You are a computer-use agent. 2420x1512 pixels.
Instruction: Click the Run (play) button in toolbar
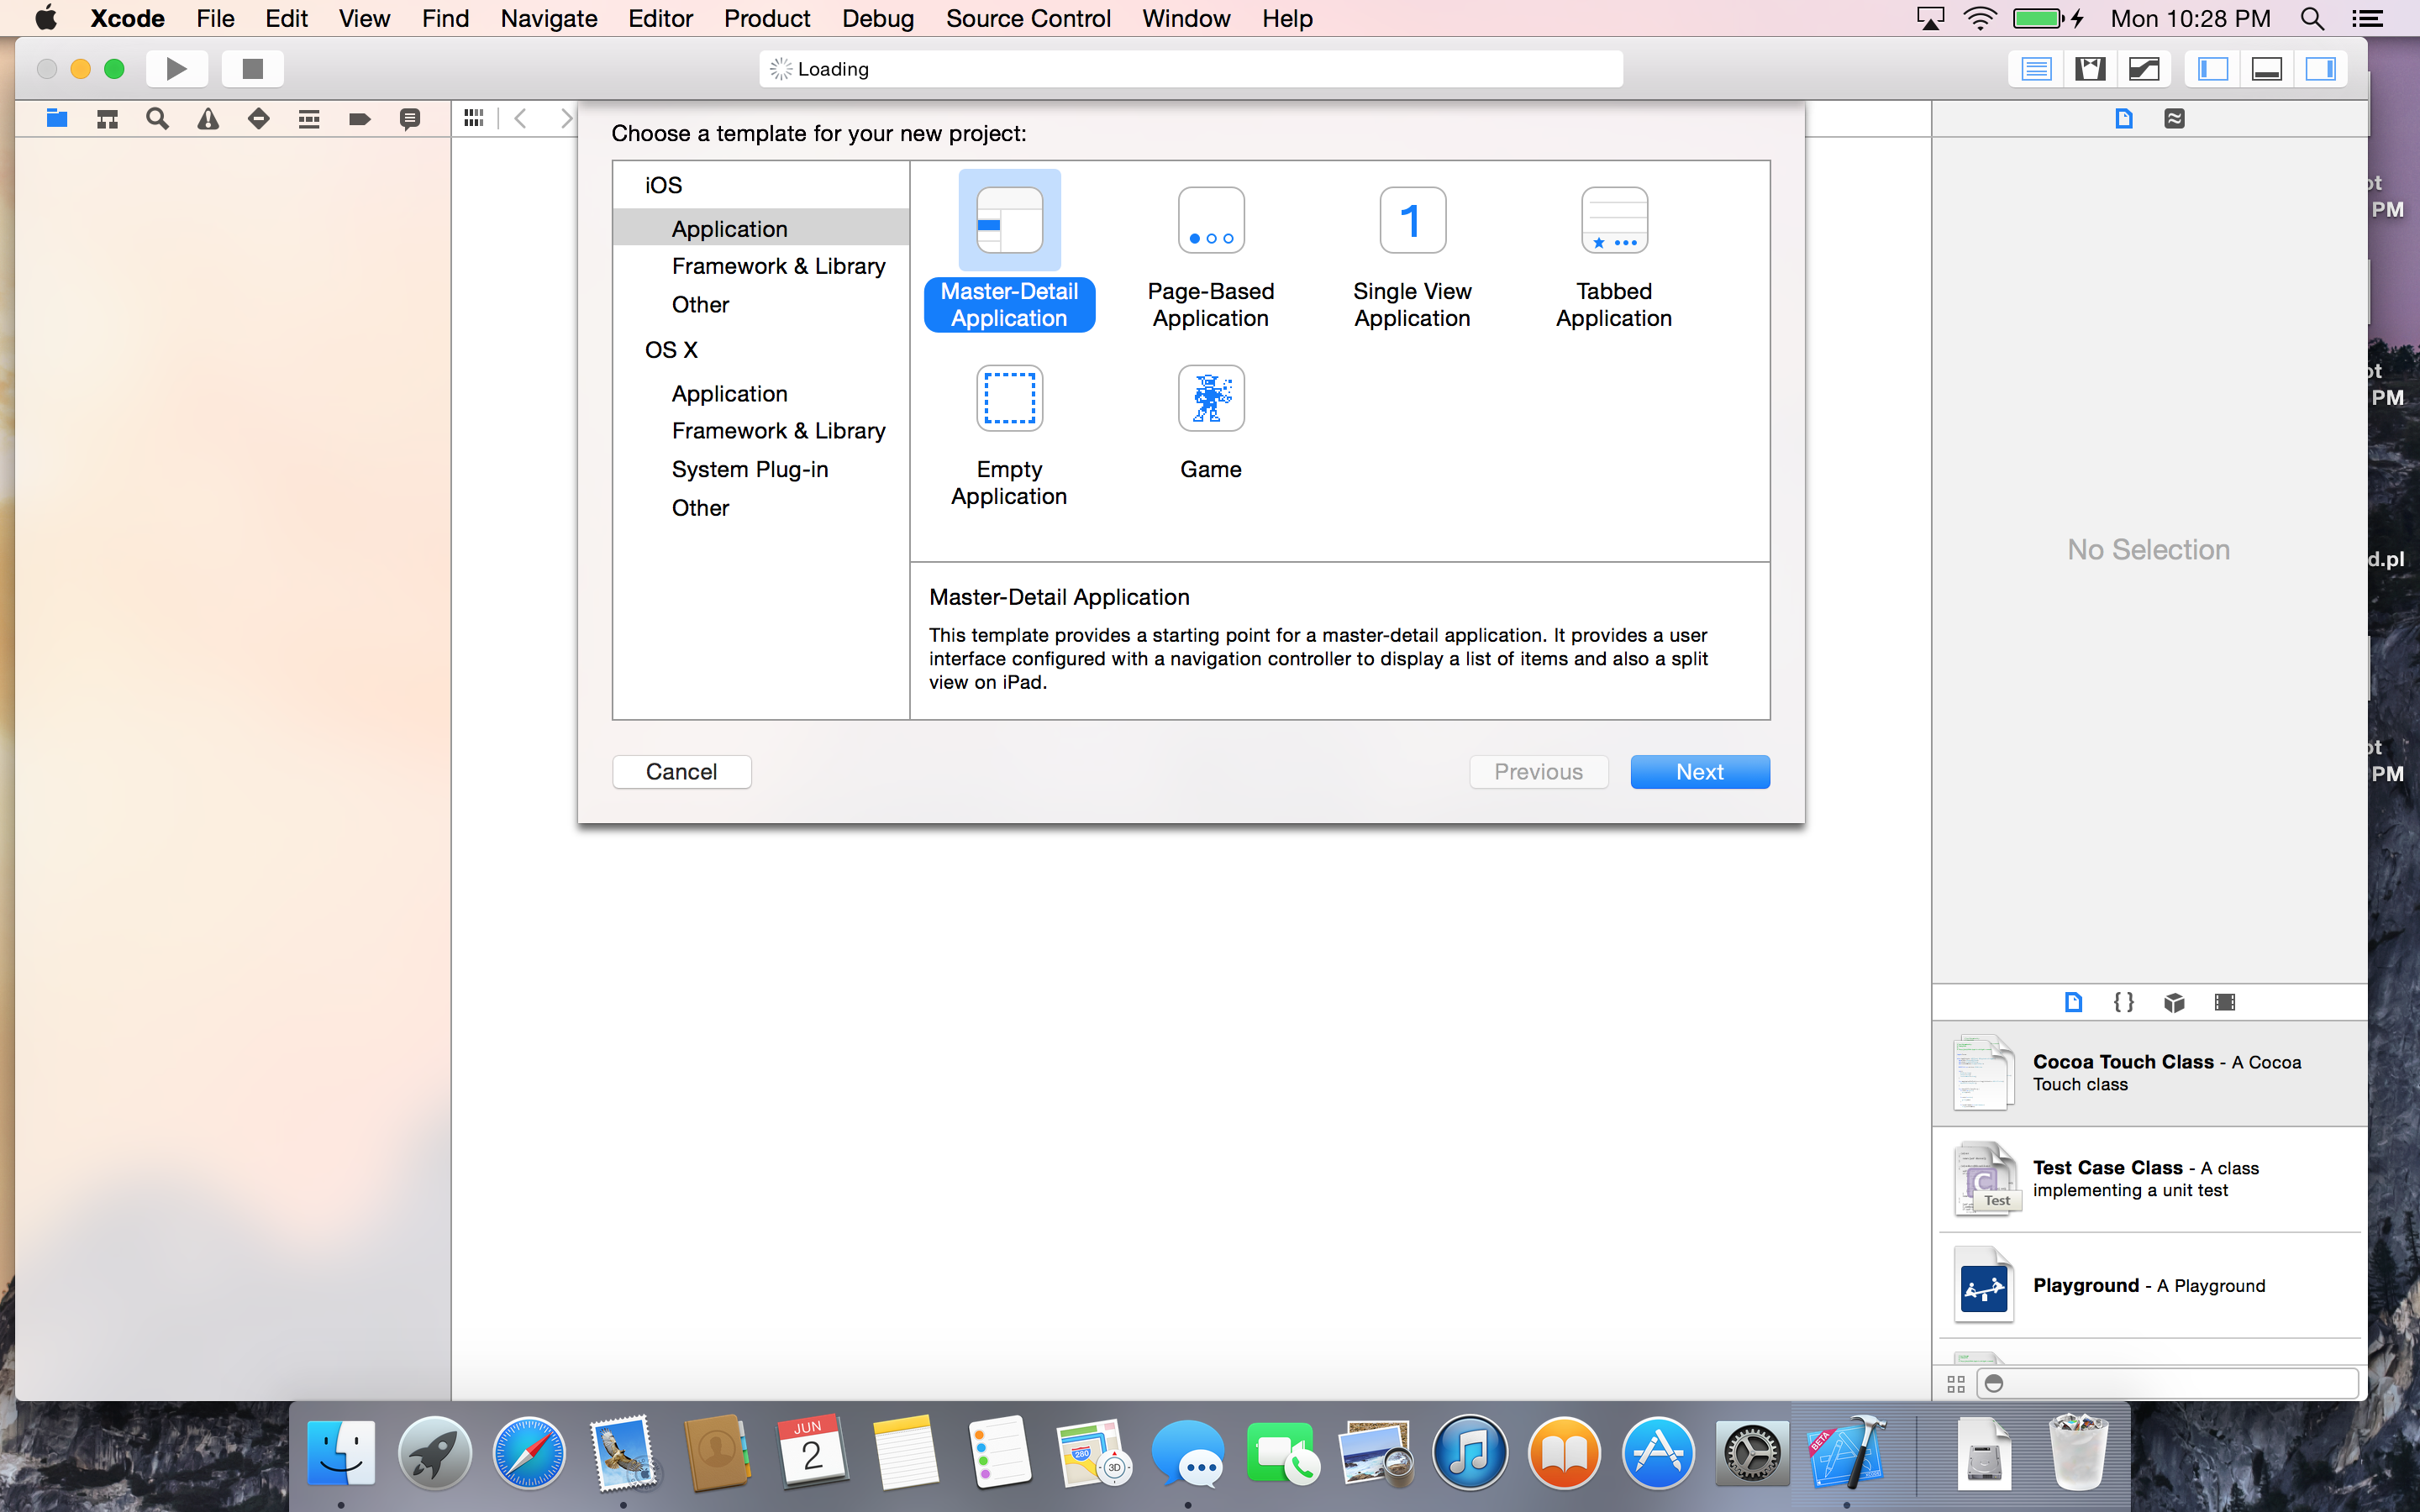[177, 68]
